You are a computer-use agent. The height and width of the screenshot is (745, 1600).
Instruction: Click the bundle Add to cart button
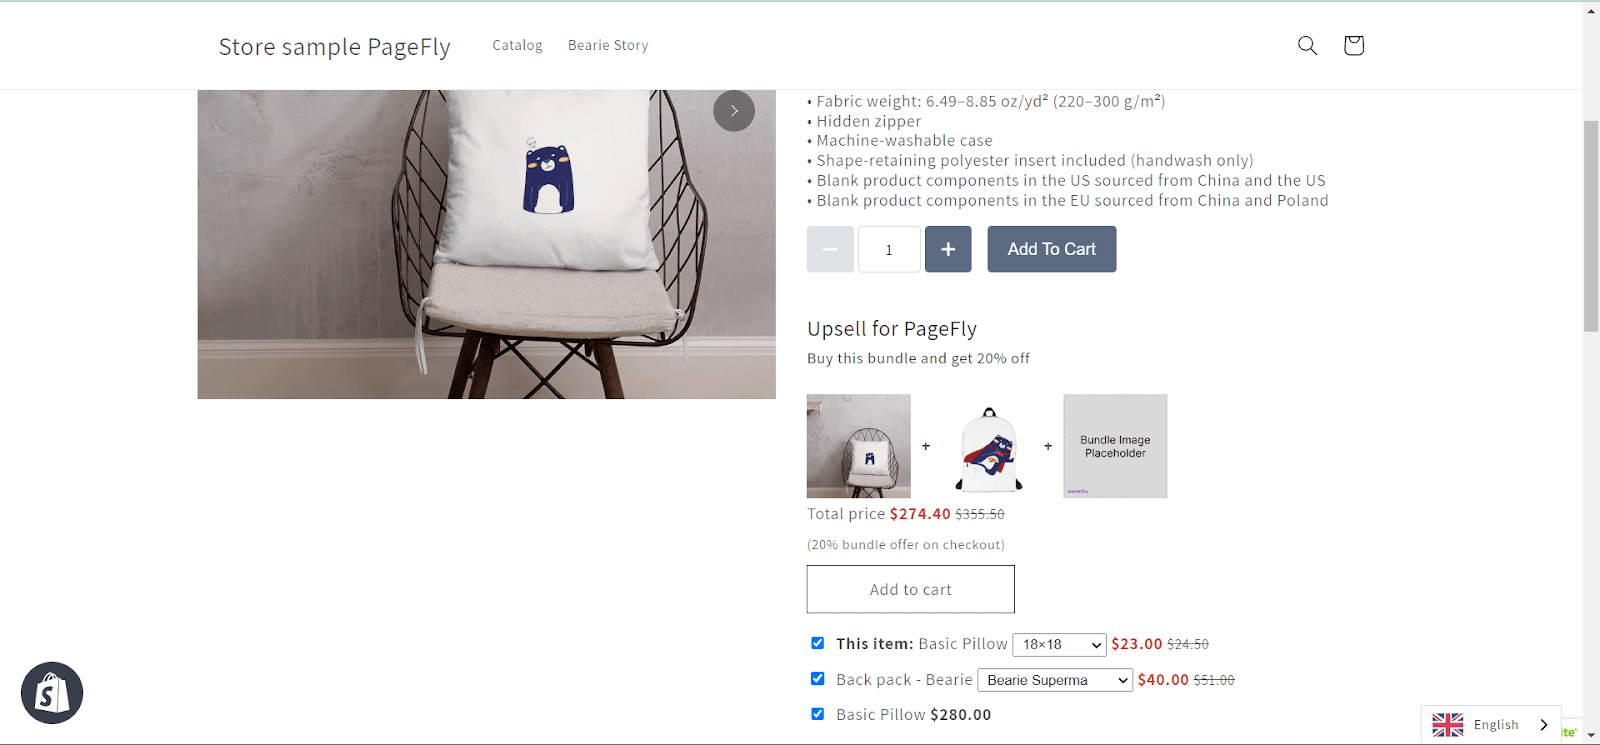pyautogui.click(x=911, y=589)
